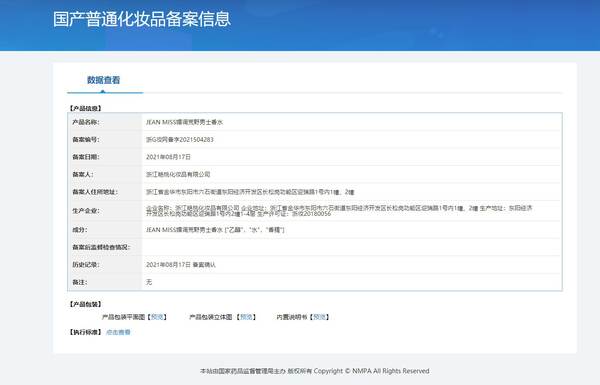Click the 【执行标准】 section heading
Image resolution: width=600 pixels, height=385 pixels.
85,332
